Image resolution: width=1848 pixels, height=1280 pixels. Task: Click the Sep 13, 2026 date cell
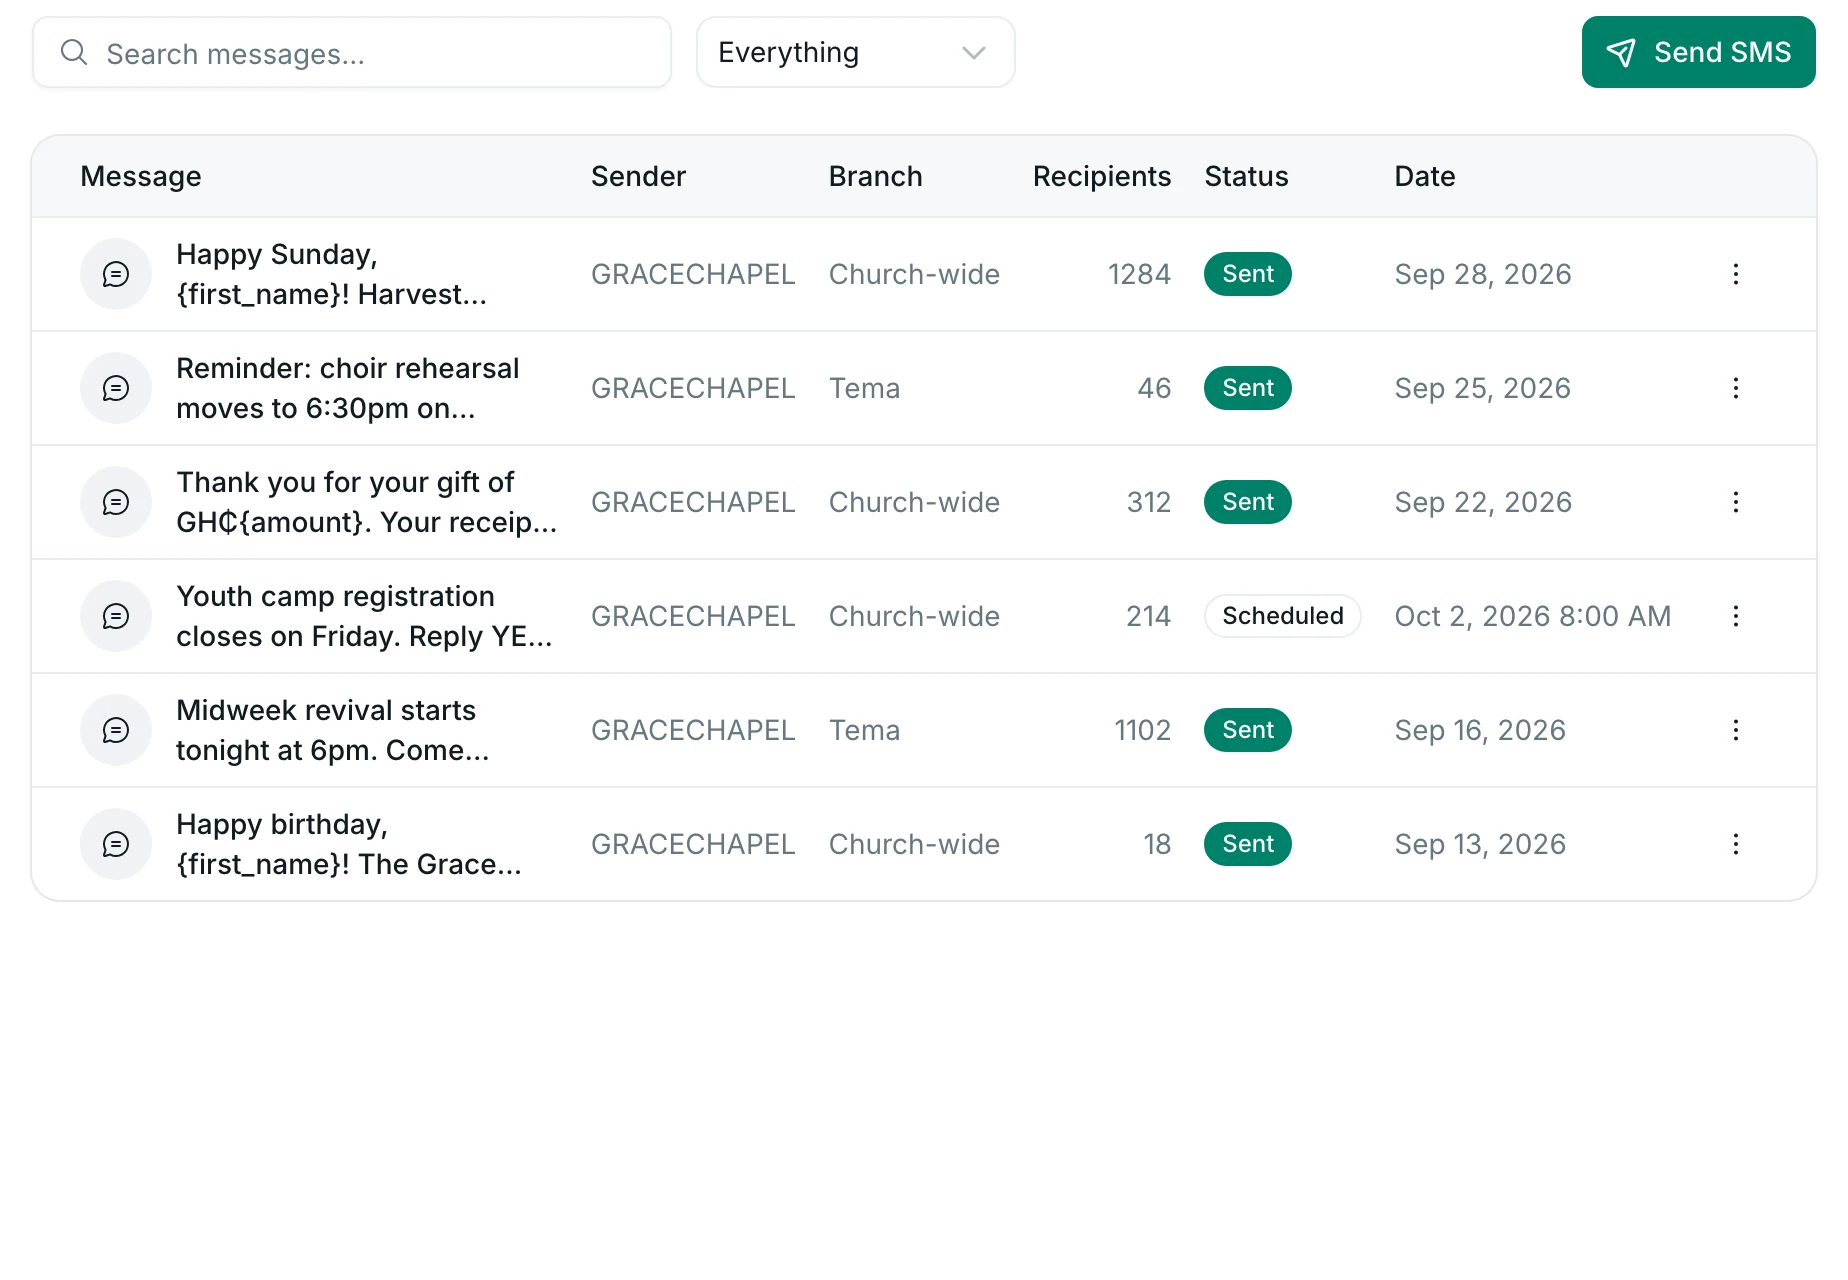1480,844
